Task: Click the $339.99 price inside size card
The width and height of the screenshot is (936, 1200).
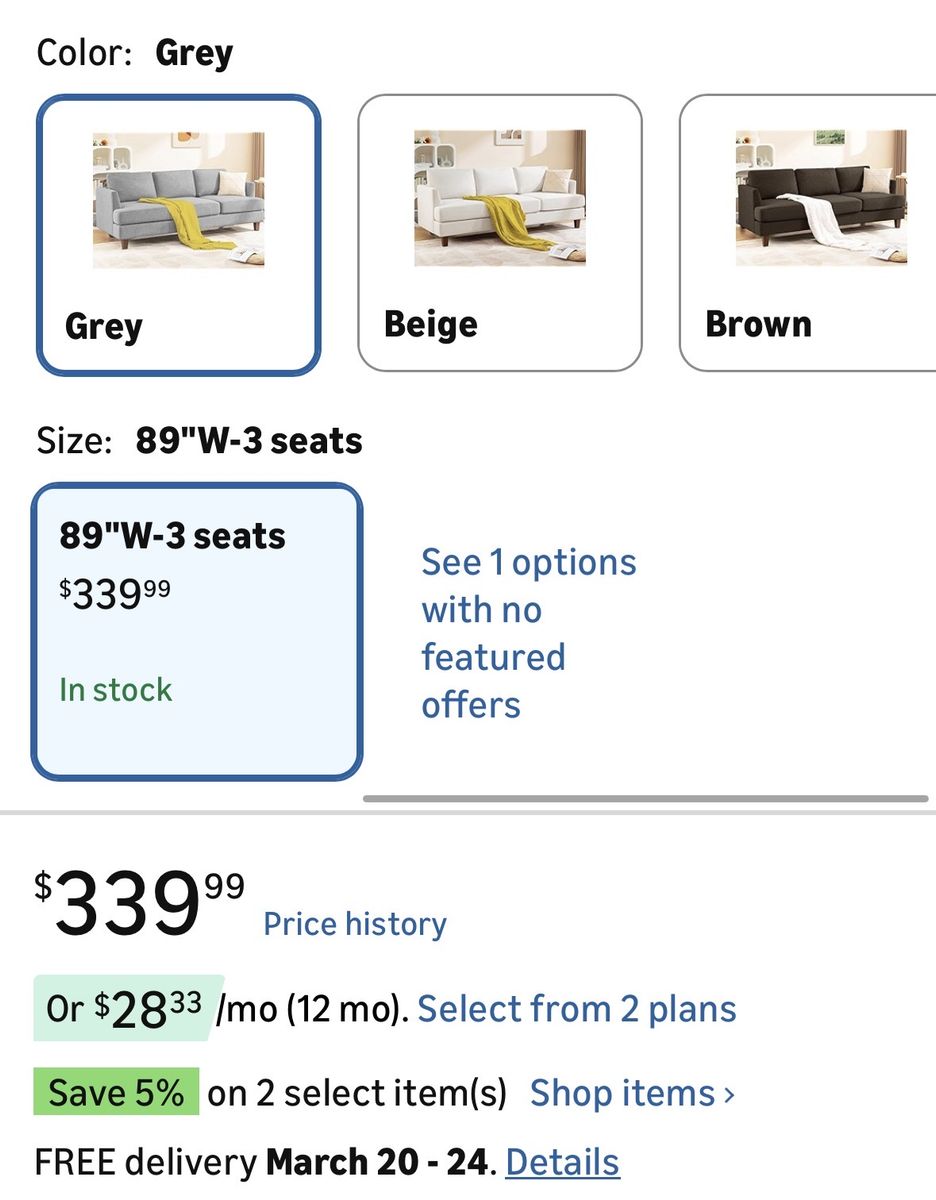Action: pos(115,594)
